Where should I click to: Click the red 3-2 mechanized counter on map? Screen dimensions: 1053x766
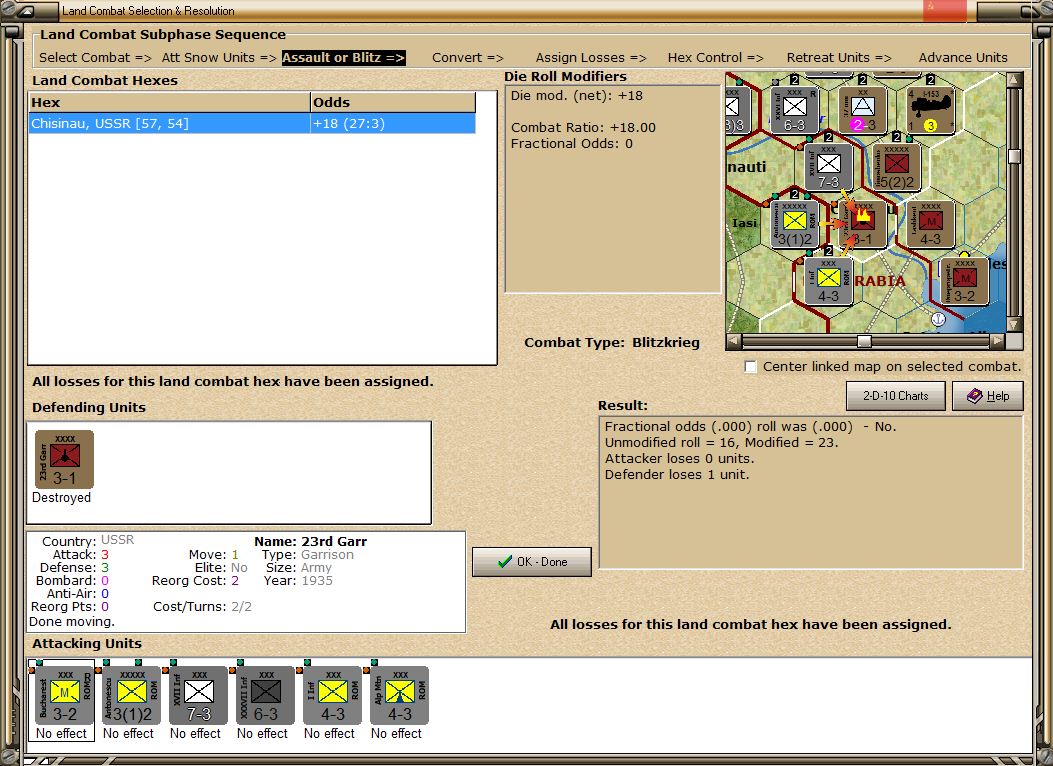(x=964, y=281)
